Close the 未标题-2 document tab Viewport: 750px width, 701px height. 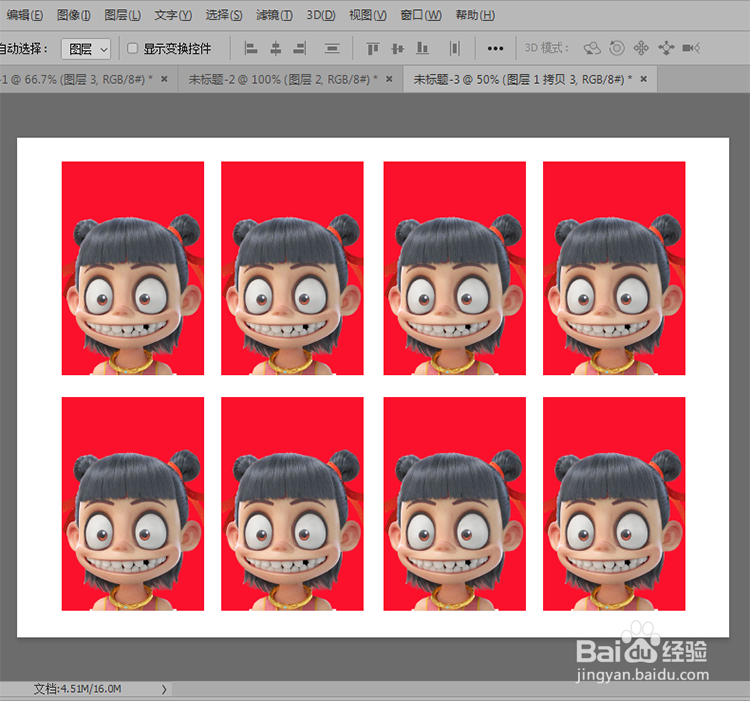pos(389,79)
